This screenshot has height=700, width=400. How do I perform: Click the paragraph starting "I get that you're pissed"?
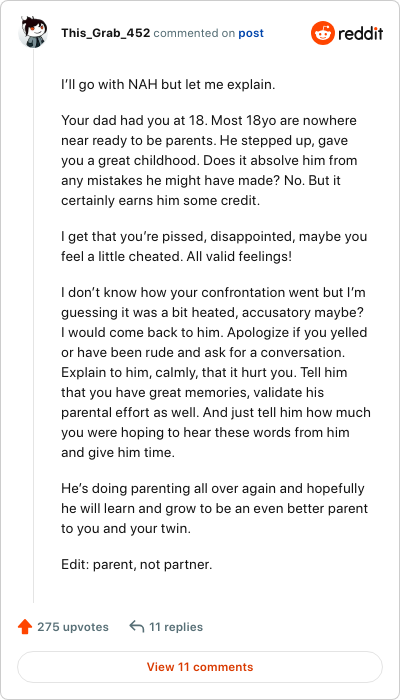pos(214,246)
